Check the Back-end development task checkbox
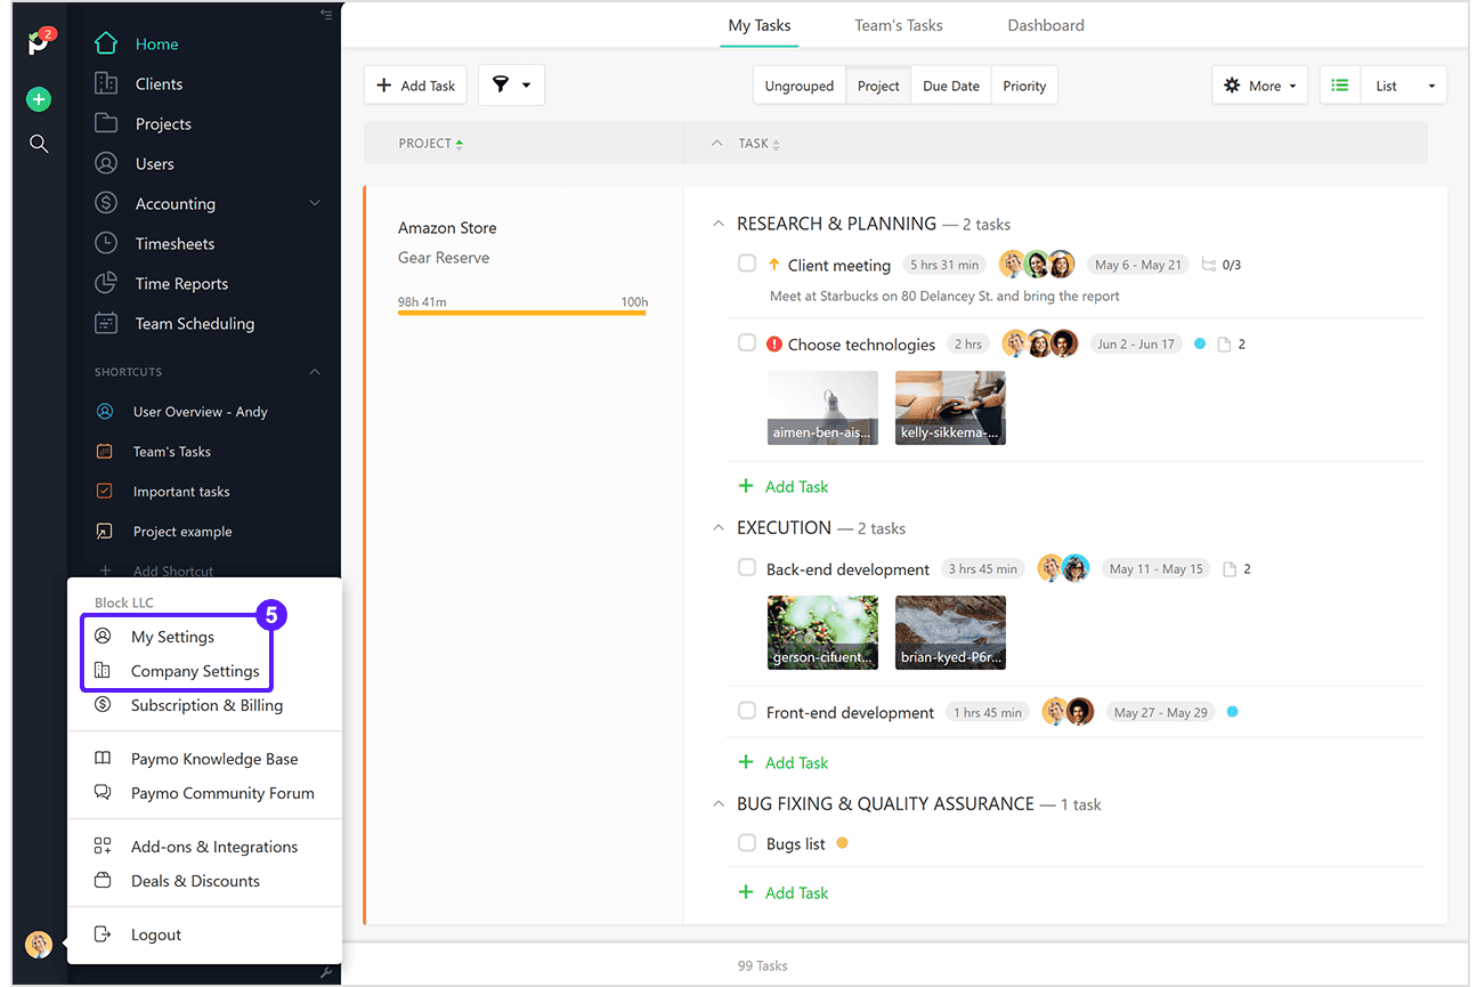Screen dimensions: 1480x987 pos(747,568)
